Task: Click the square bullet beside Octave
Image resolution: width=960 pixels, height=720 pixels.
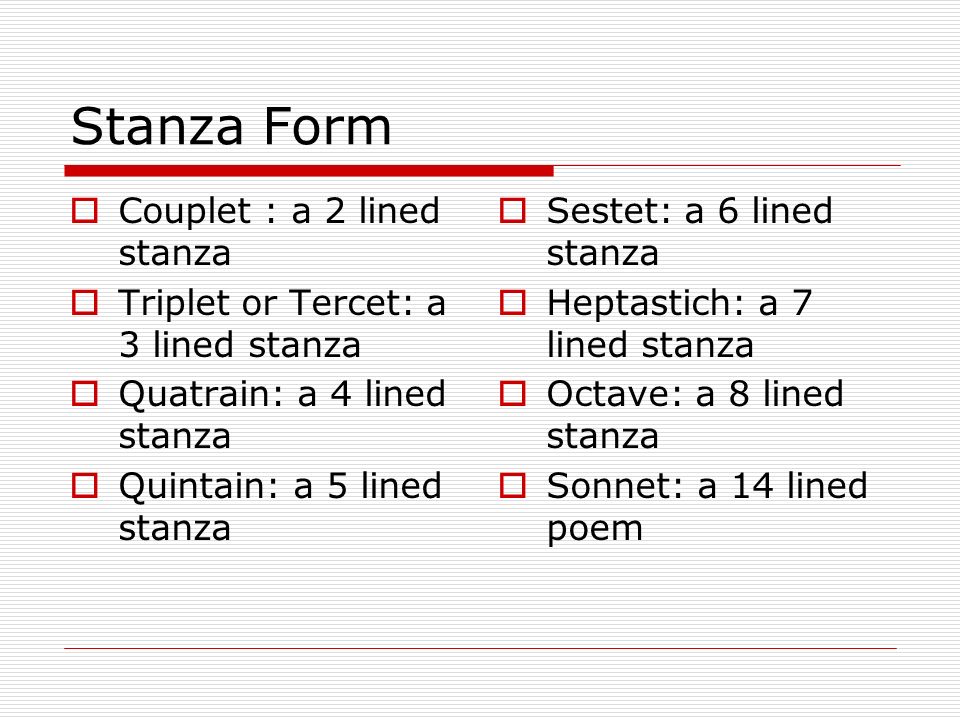Action: coord(512,394)
